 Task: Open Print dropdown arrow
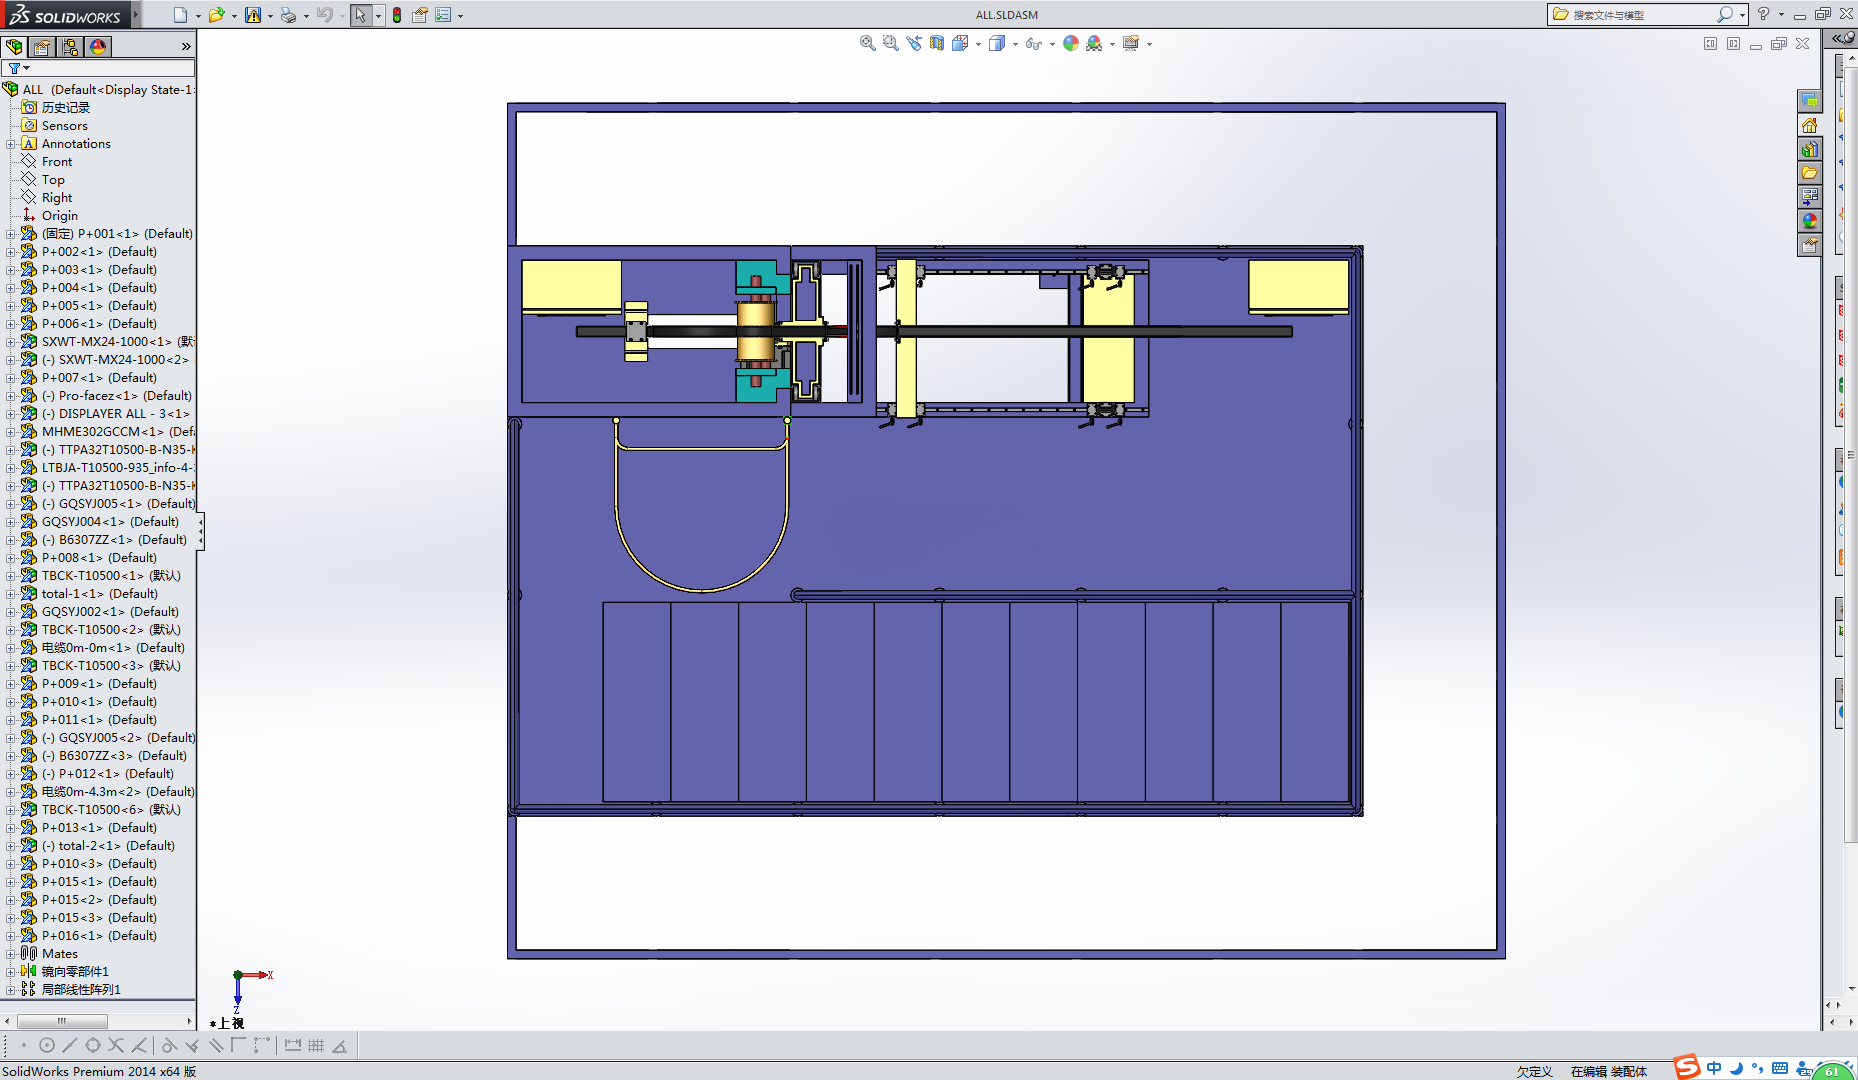tap(306, 16)
